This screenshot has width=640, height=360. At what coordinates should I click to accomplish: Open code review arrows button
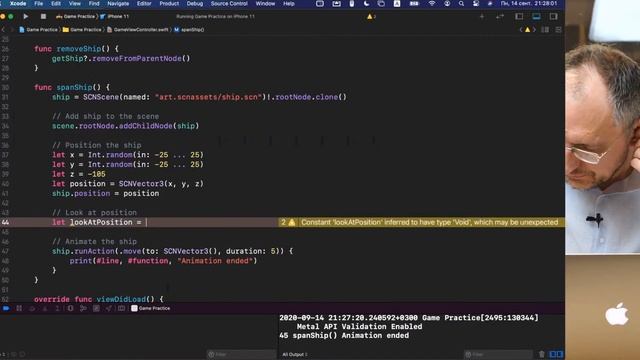pos(500,16)
